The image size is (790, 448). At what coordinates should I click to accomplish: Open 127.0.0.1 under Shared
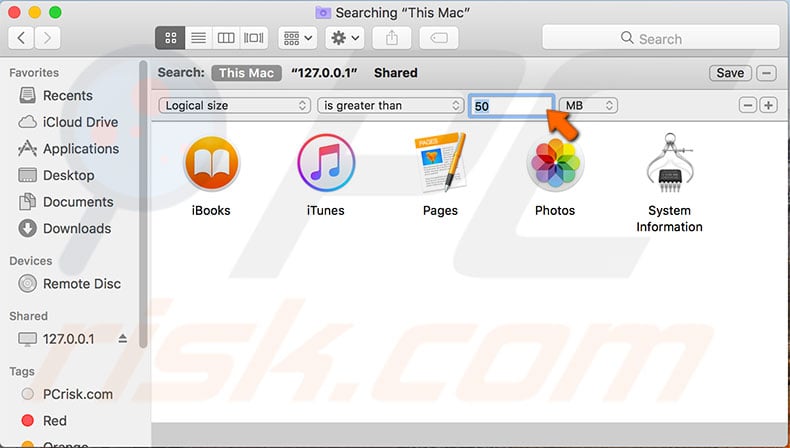pyautogui.click(x=56, y=339)
